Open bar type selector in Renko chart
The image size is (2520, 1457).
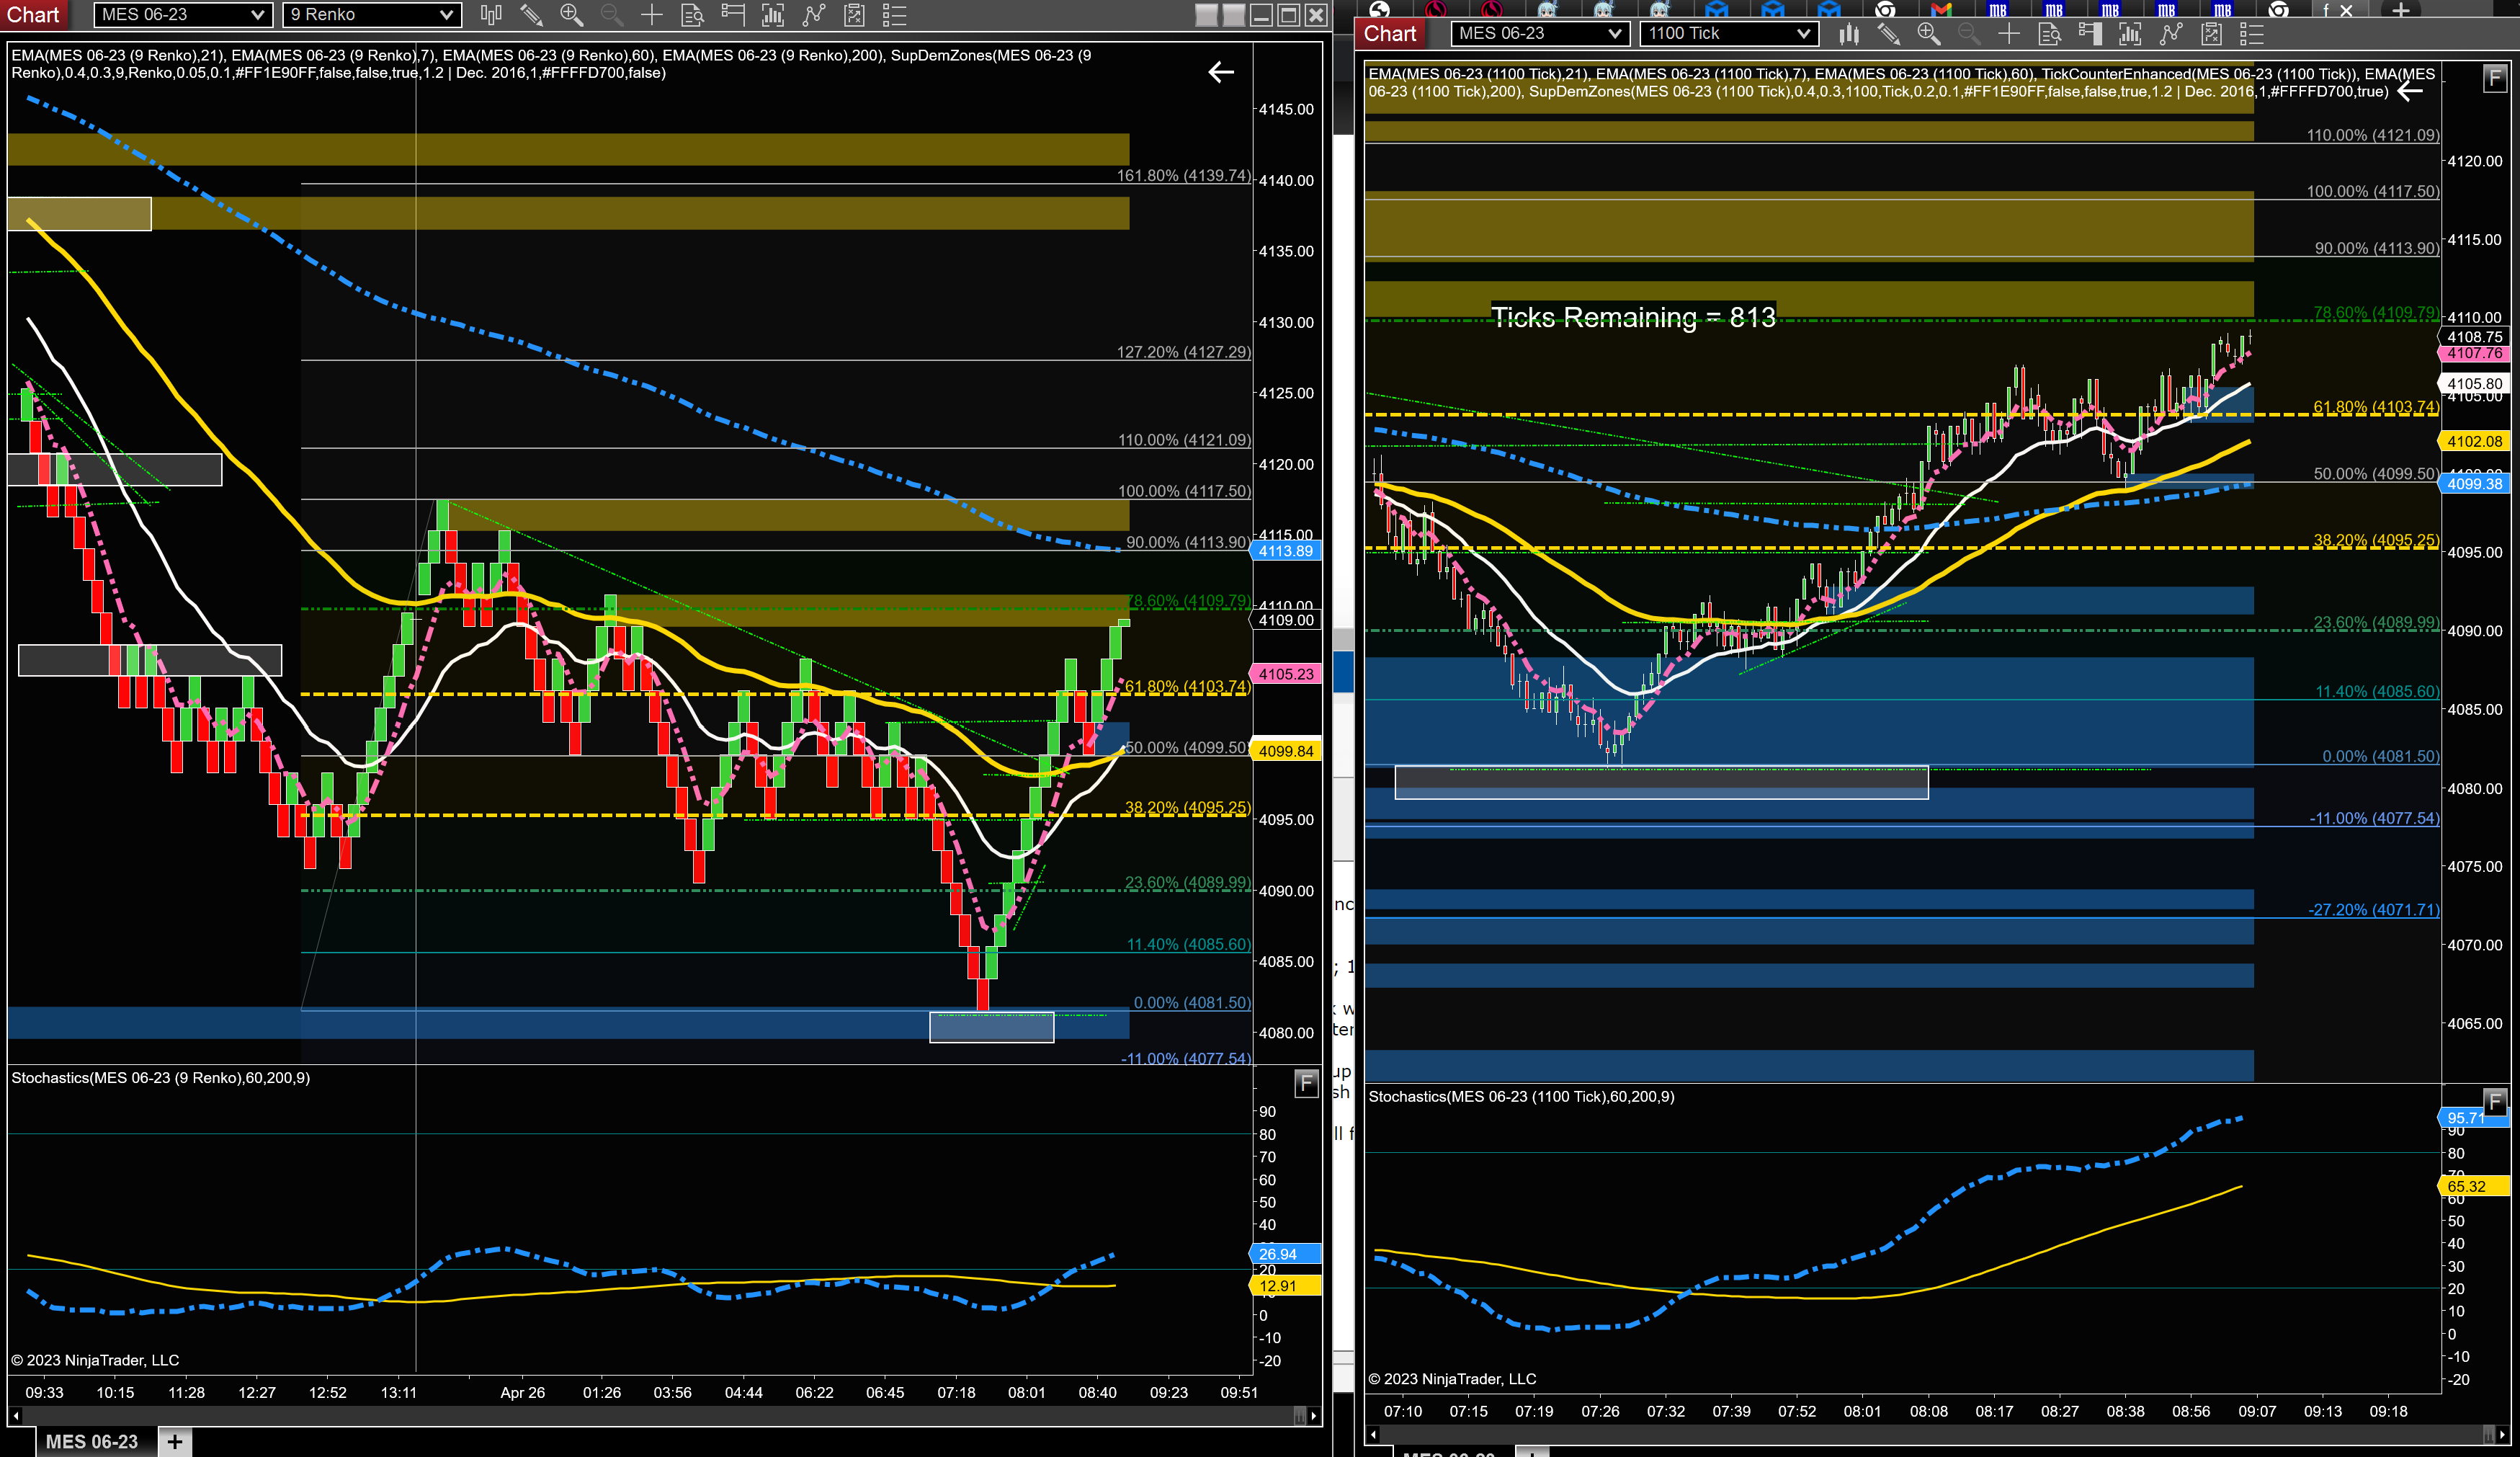pos(491,15)
